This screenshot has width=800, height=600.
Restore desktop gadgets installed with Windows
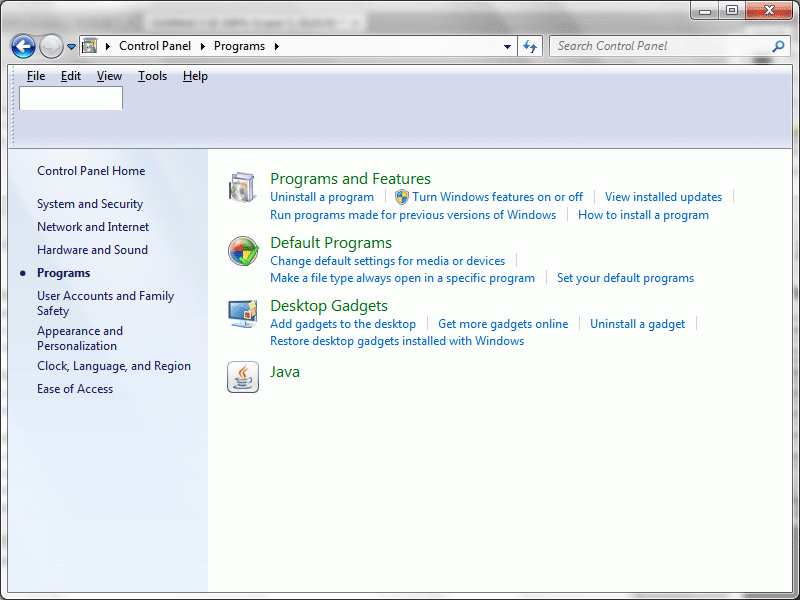[x=397, y=341]
